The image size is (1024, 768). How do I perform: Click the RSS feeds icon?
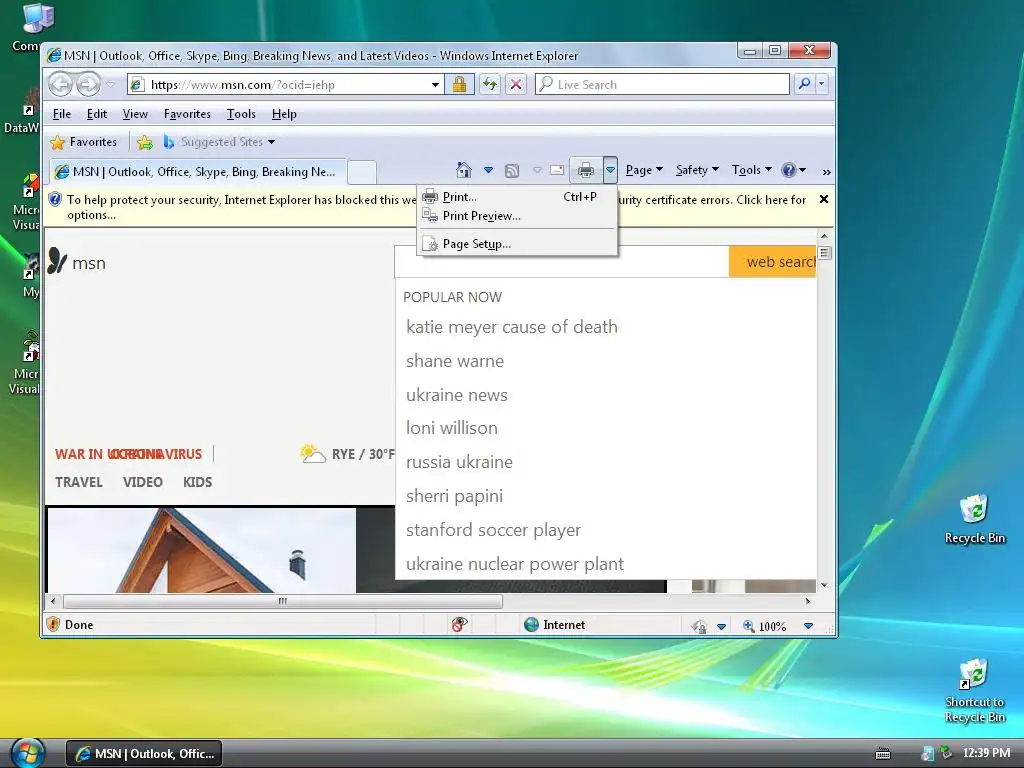[512, 170]
